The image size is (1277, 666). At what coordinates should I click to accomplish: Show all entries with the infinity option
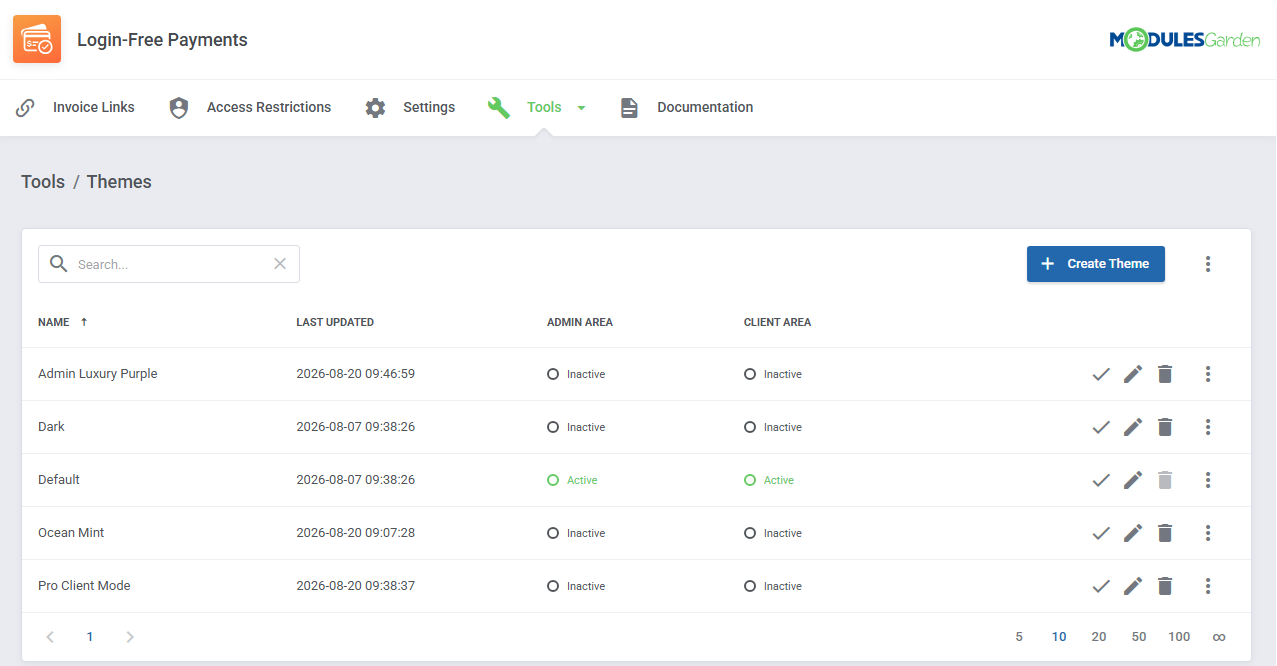tap(1219, 637)
